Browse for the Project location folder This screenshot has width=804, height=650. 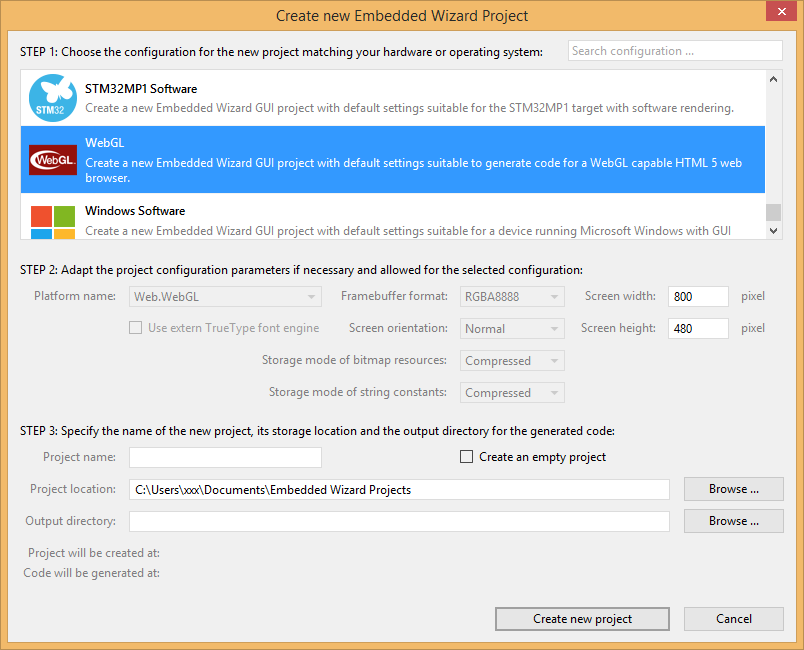(x=733, y=489)
